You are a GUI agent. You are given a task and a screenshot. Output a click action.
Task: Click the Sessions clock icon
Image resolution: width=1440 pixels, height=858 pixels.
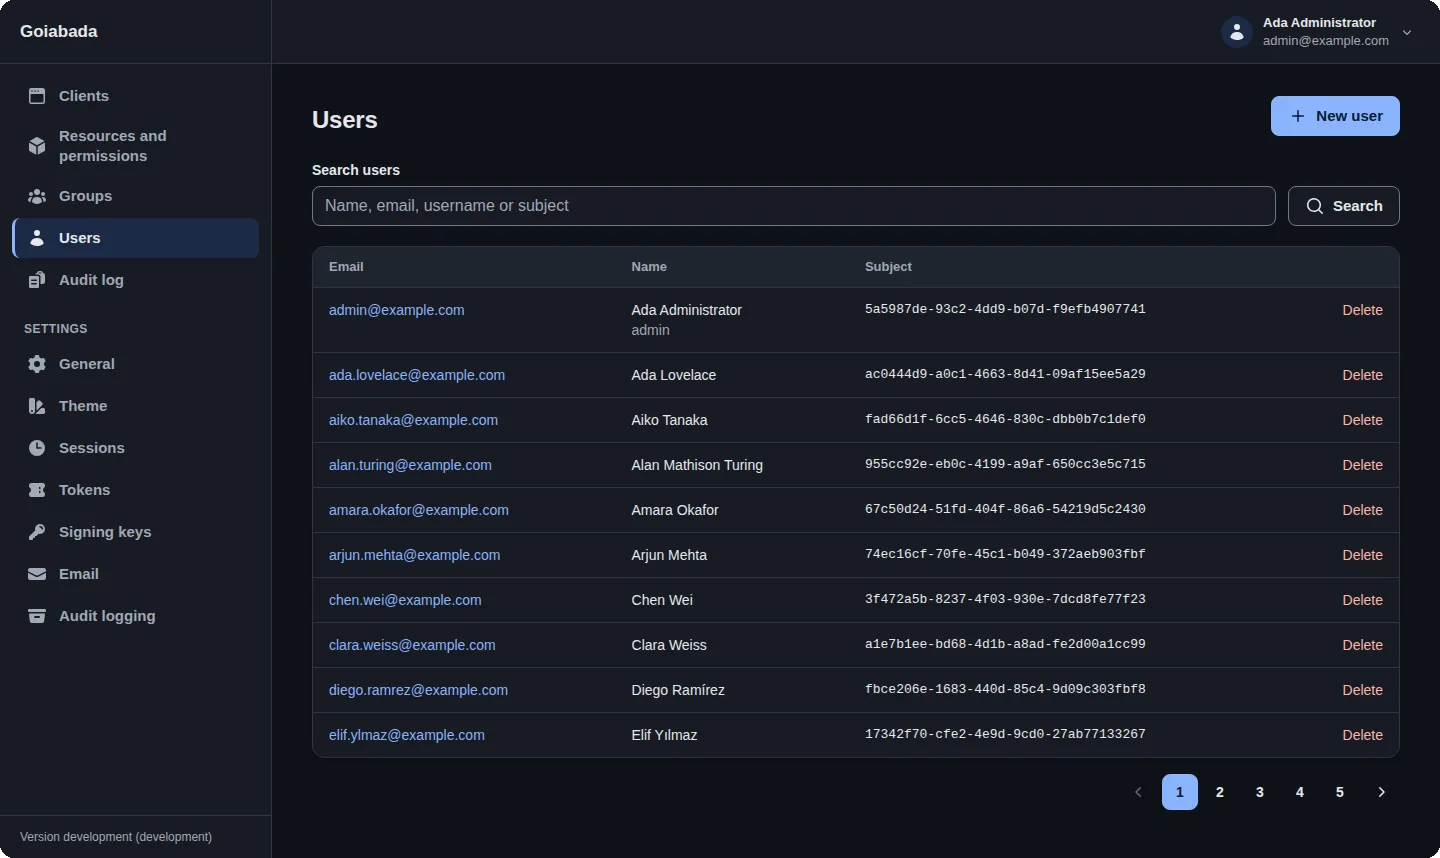(37, 448)
